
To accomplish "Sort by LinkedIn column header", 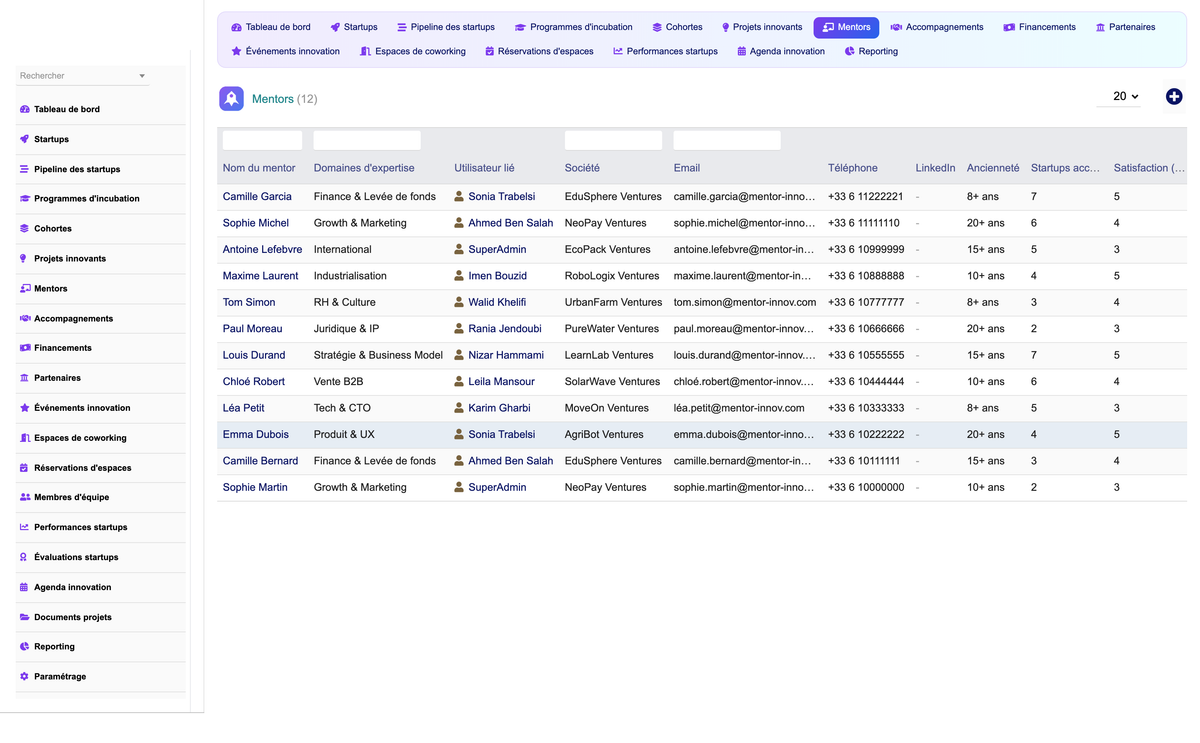I will pyautogui.click(x=935, y=168).
